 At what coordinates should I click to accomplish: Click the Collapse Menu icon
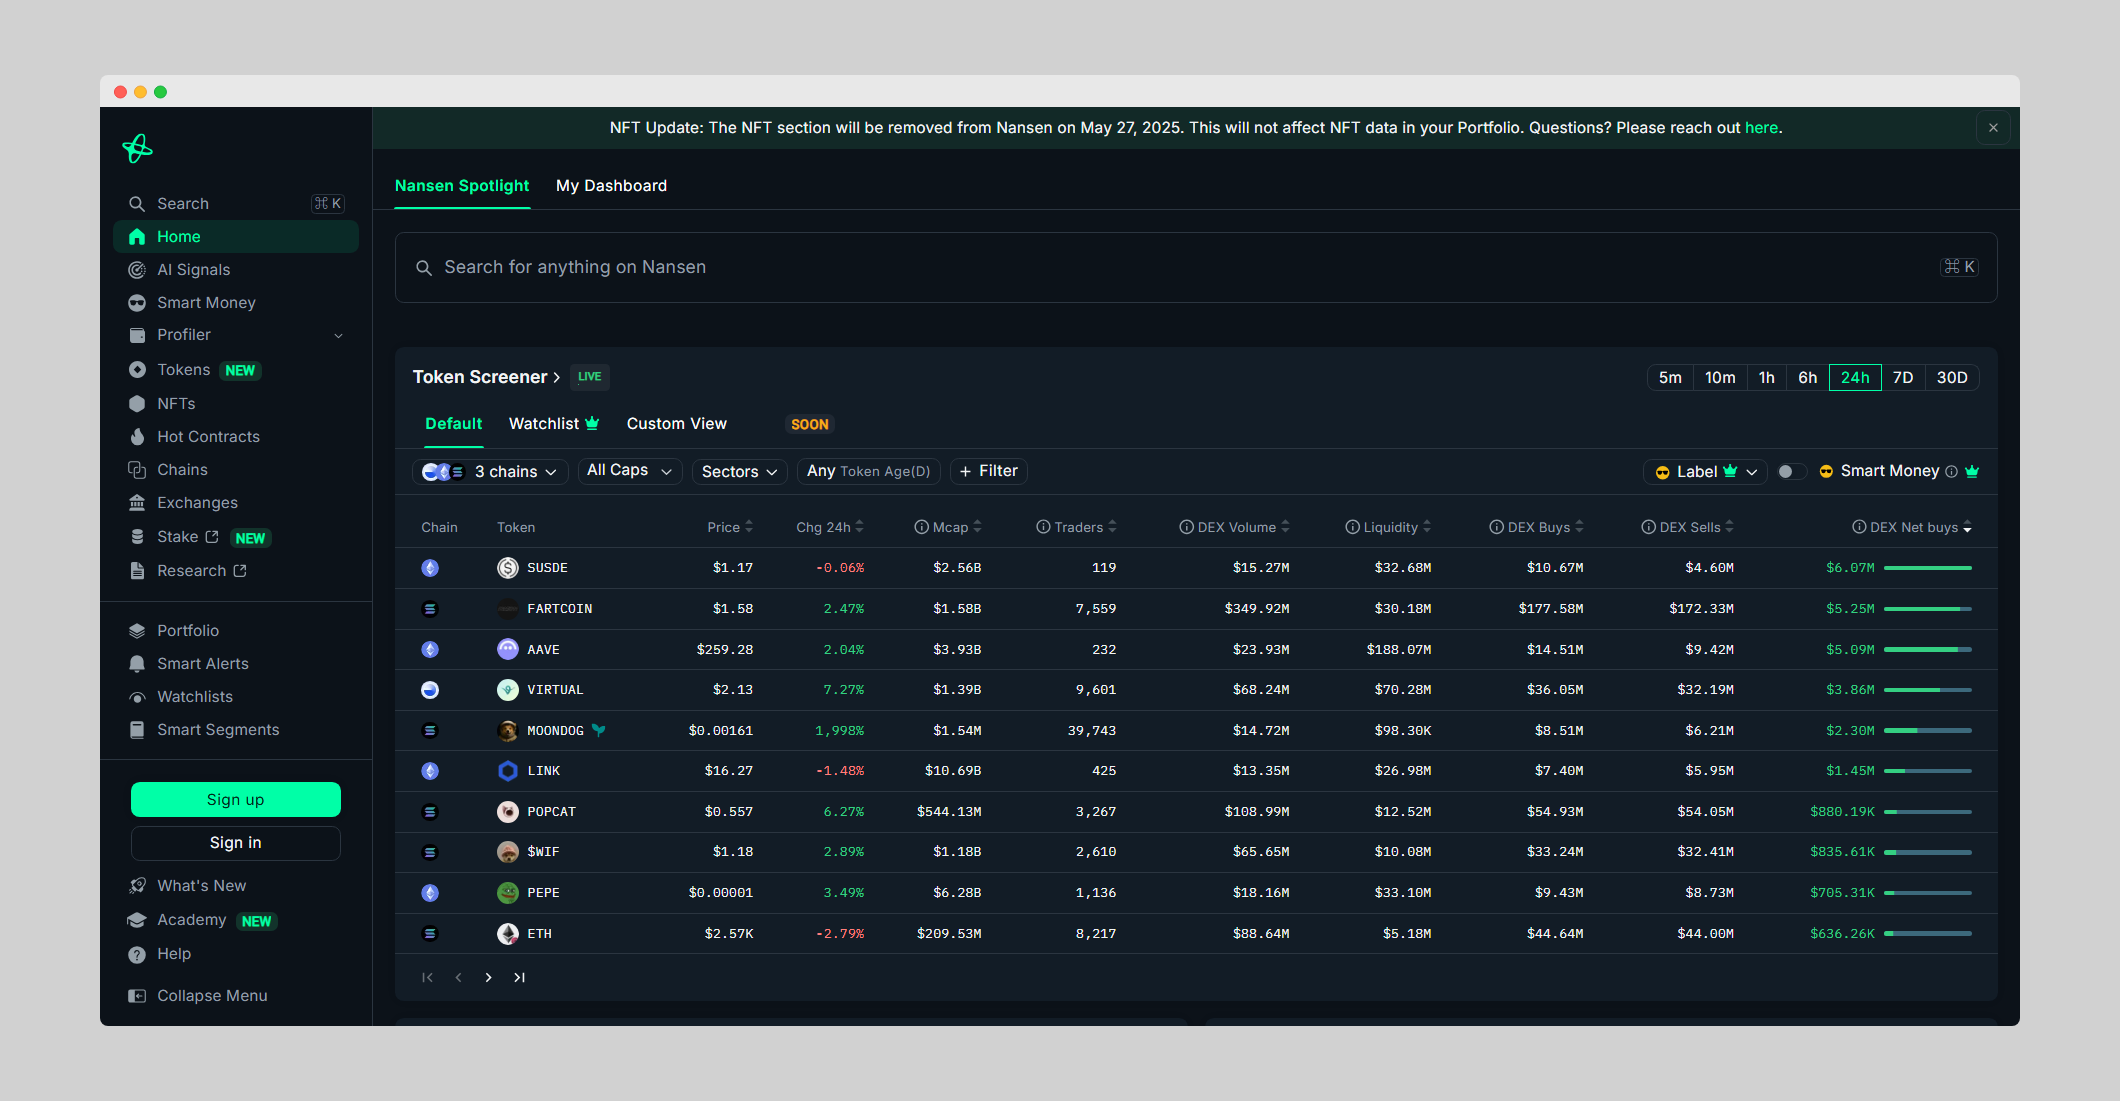tap(137, 996)
